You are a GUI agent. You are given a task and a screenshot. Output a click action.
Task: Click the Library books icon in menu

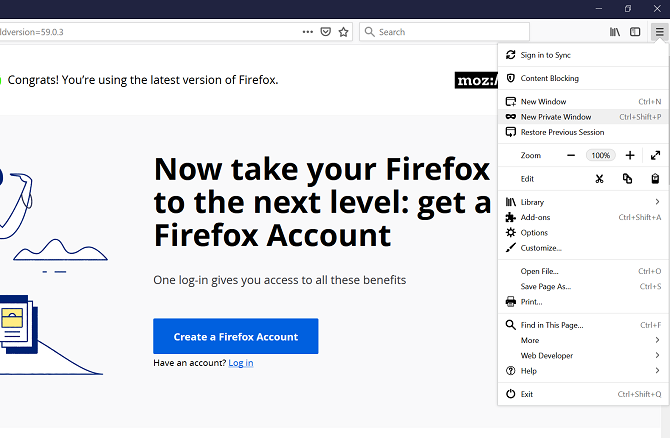click(511, 202)
